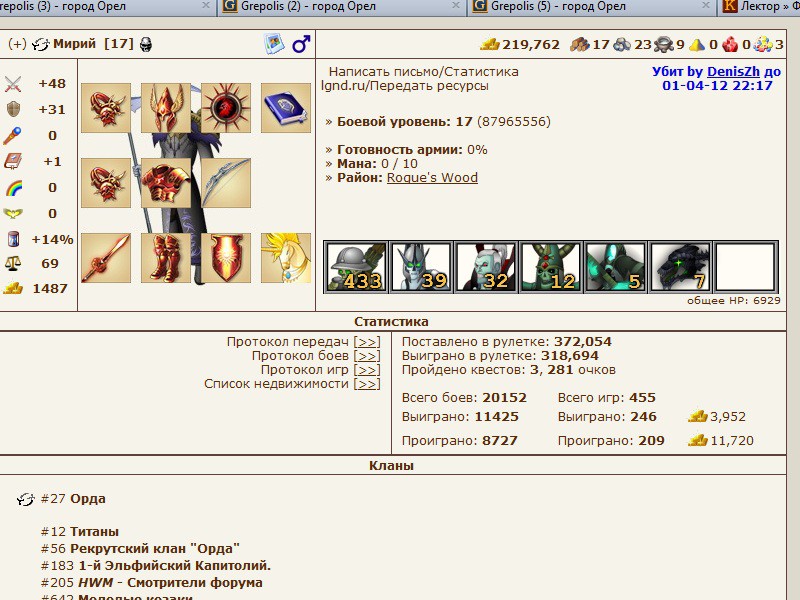800x600 pixels.
Task: Select the red shield item
Action: point(226,258)
